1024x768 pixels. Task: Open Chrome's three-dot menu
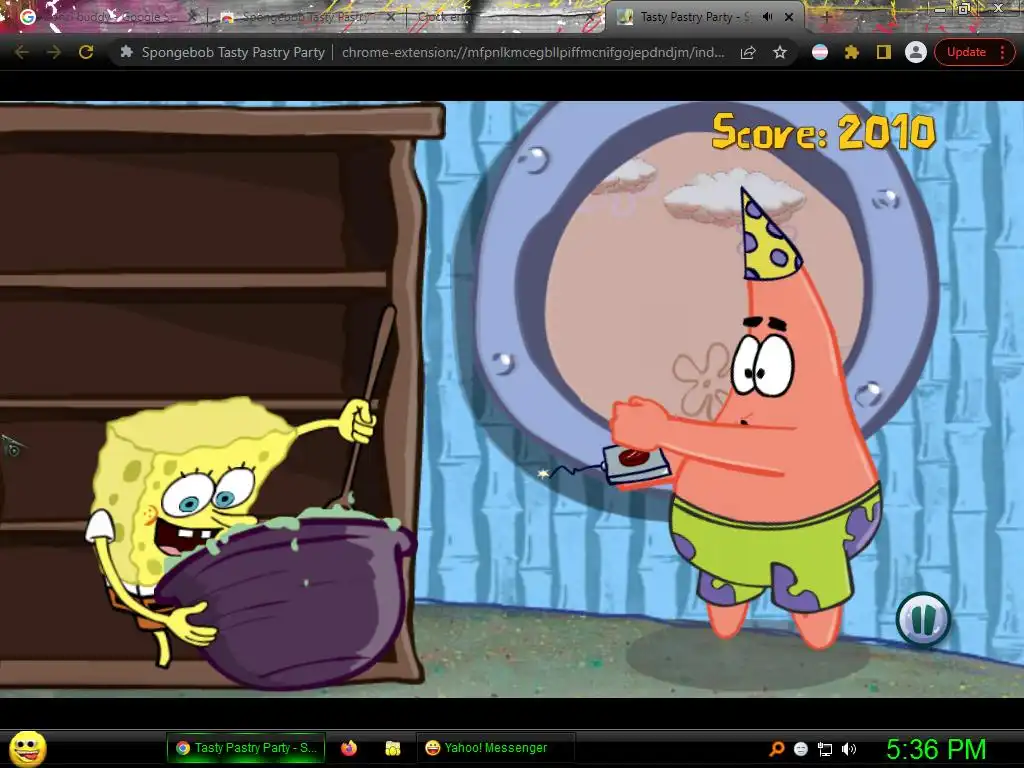pos(1002,52)
